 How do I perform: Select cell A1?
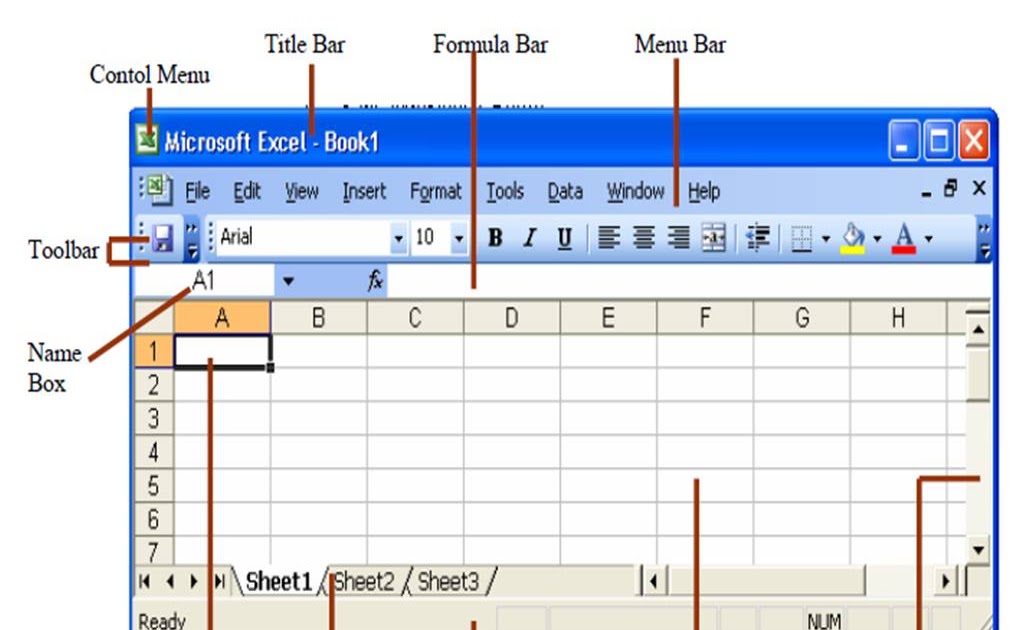point(223,351)
